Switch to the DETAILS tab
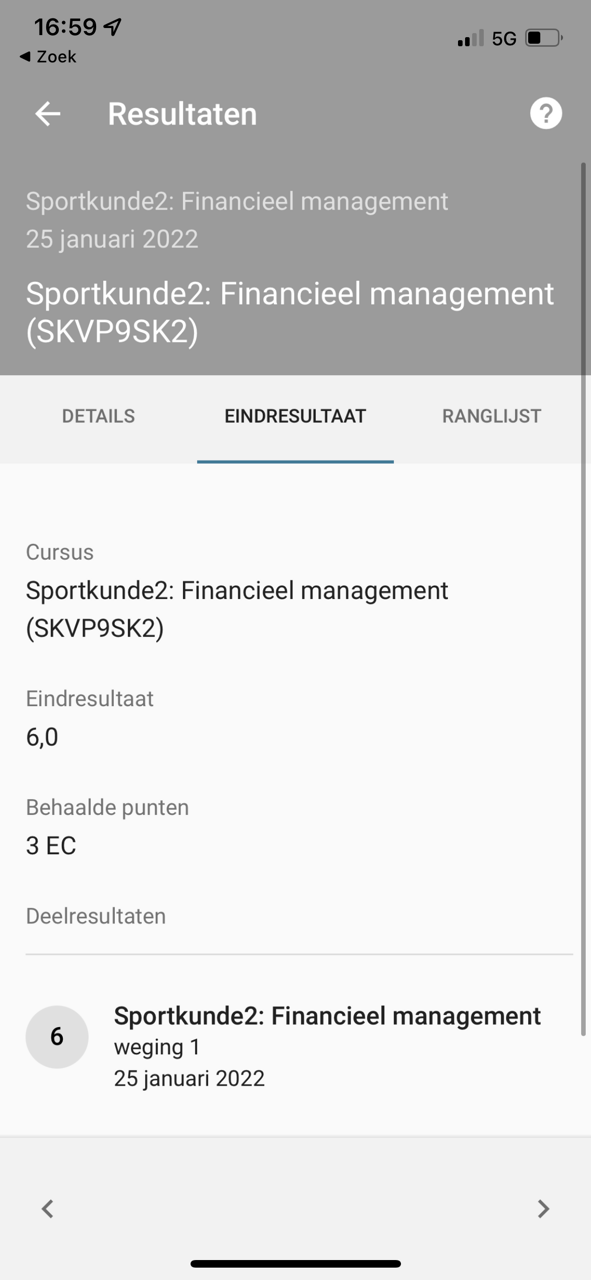This screenshot has height=1280, width=591. pyautogui.click(x=98, y=417)
